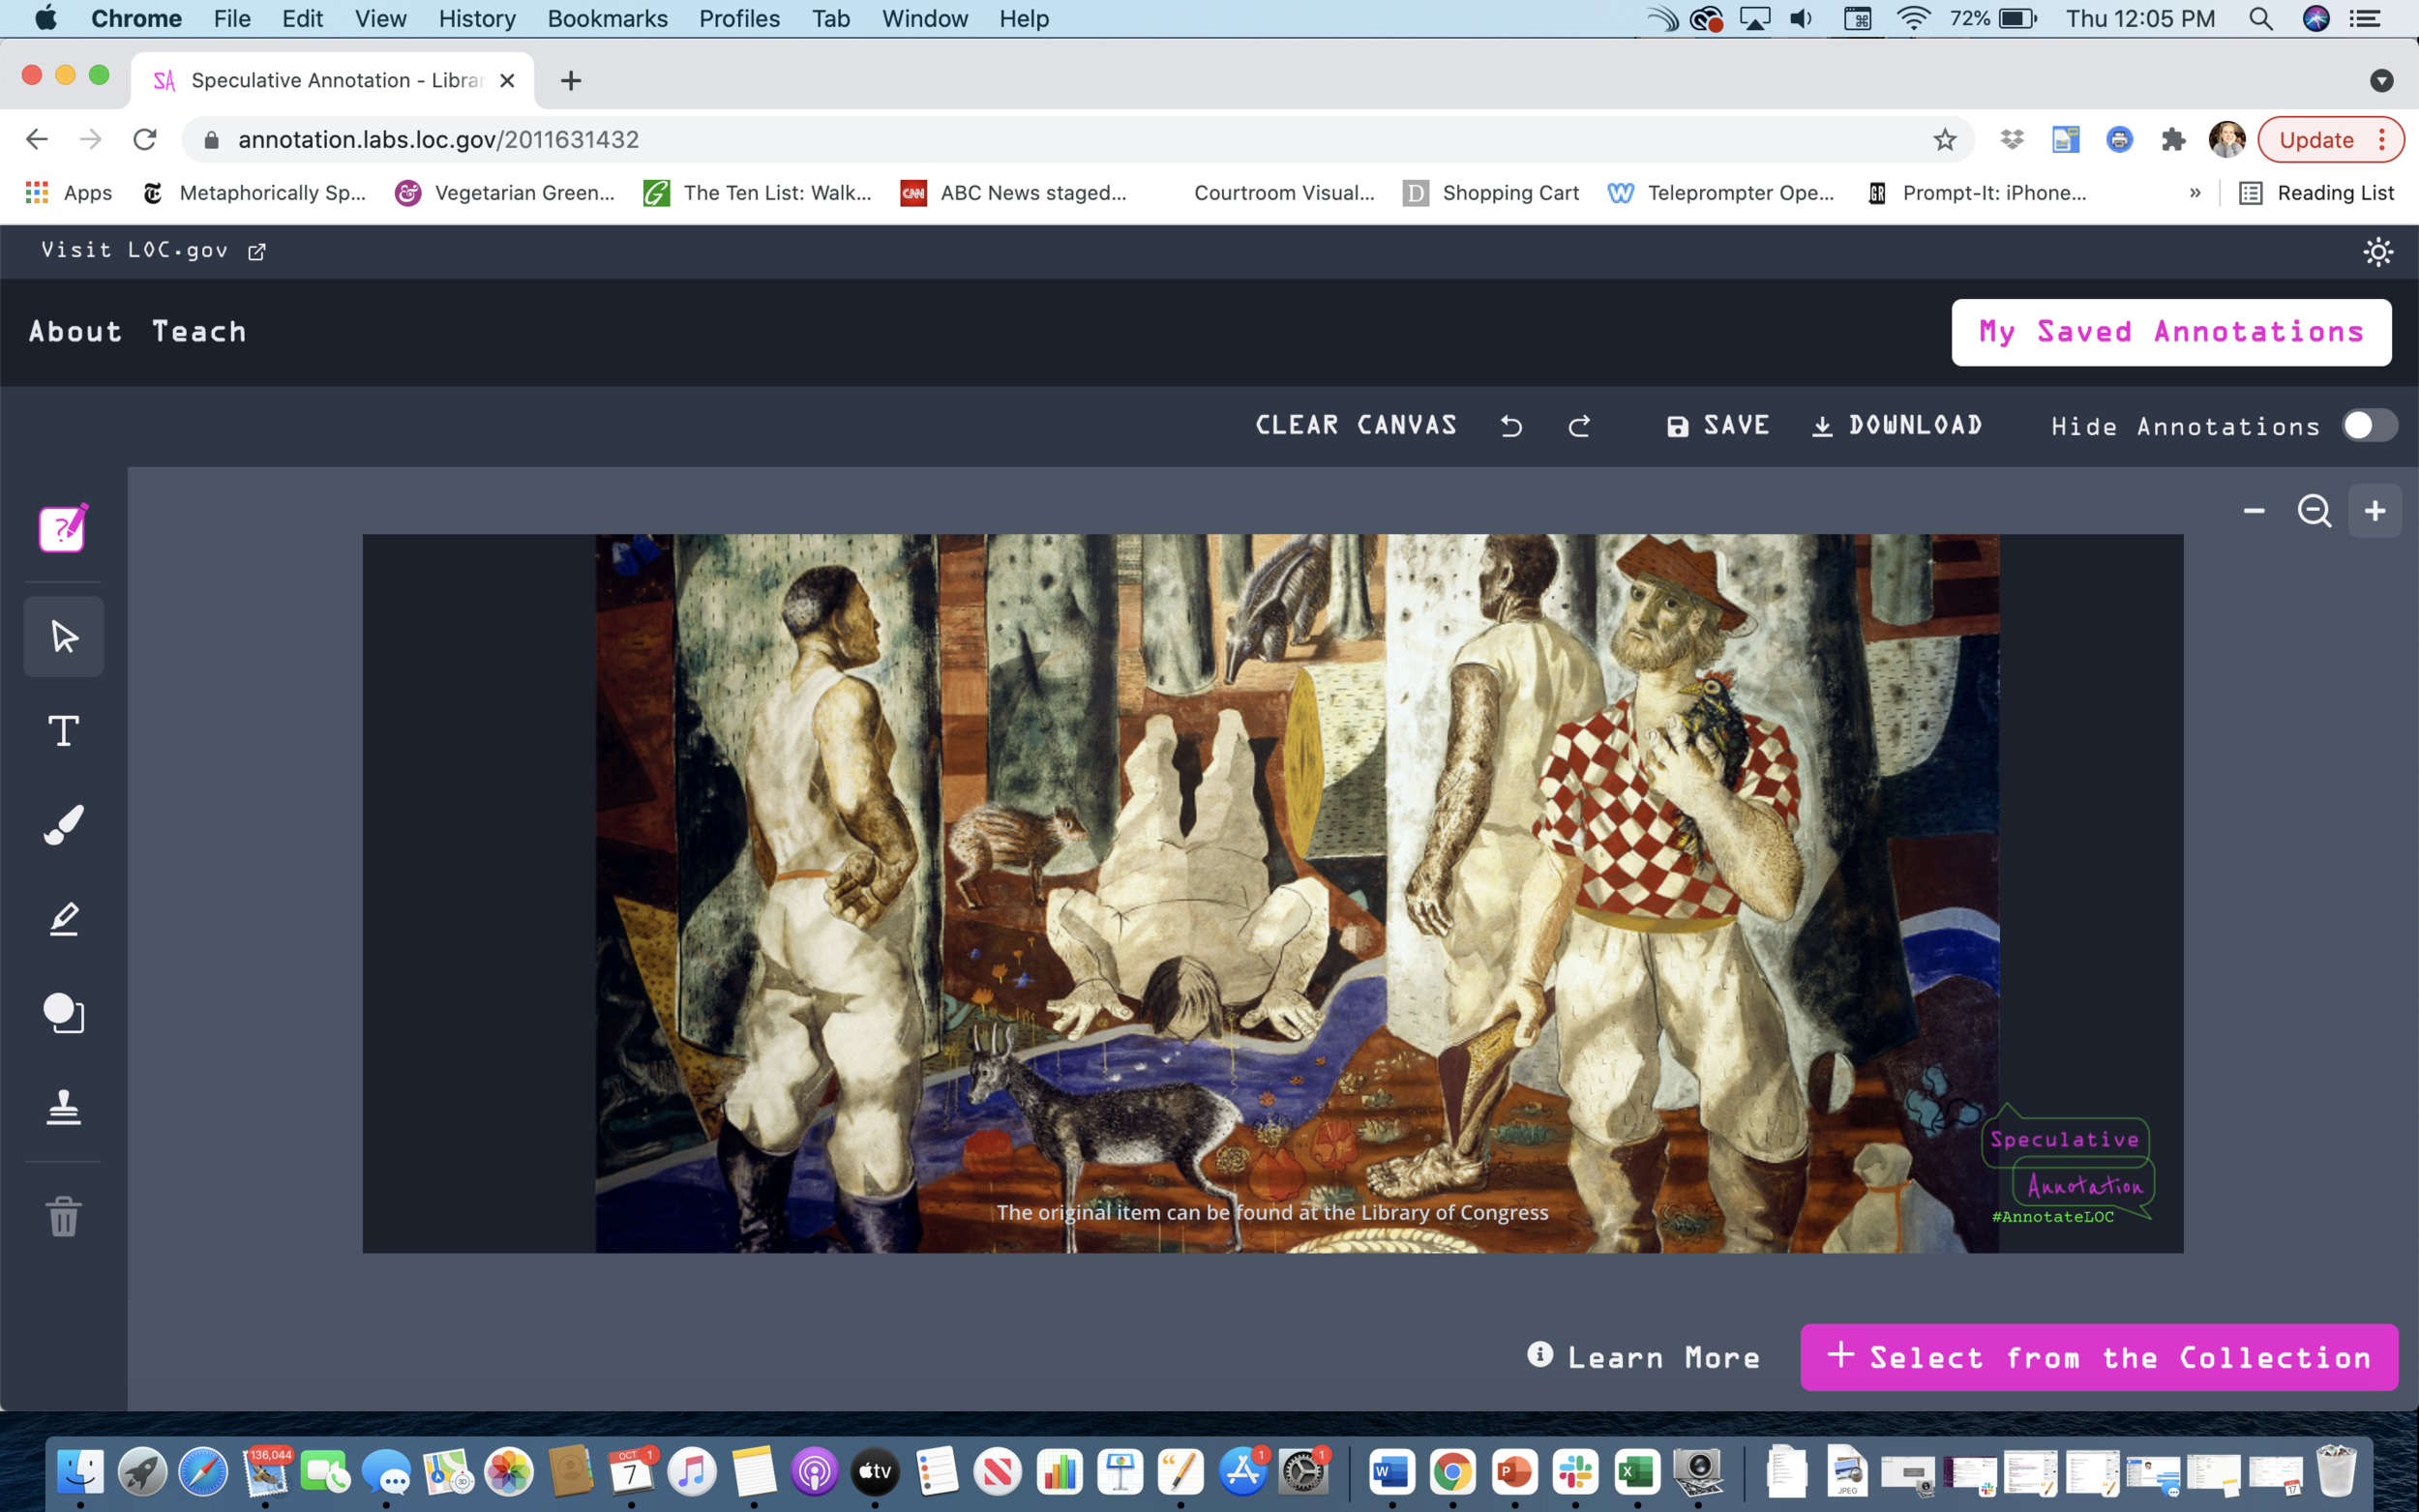The image size is (2419, 1512).
Task: Open the Chrome tab search dropdown
Action: [x=2381, y=80]
